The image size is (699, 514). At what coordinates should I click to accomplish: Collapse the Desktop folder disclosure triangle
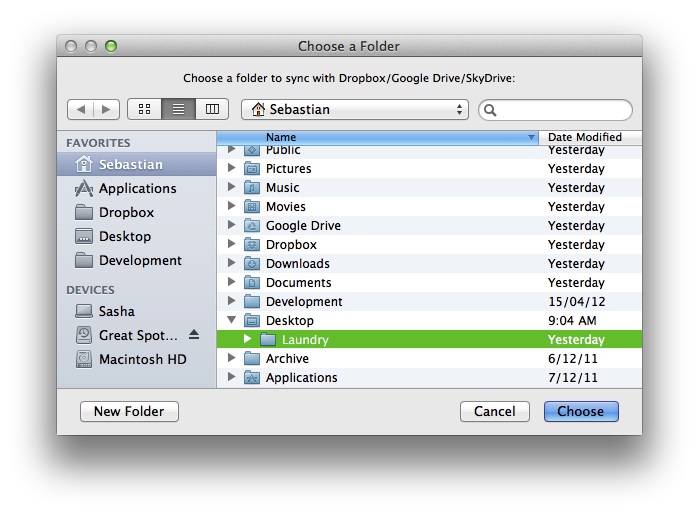pyautogui.click(x=232, y=321)
